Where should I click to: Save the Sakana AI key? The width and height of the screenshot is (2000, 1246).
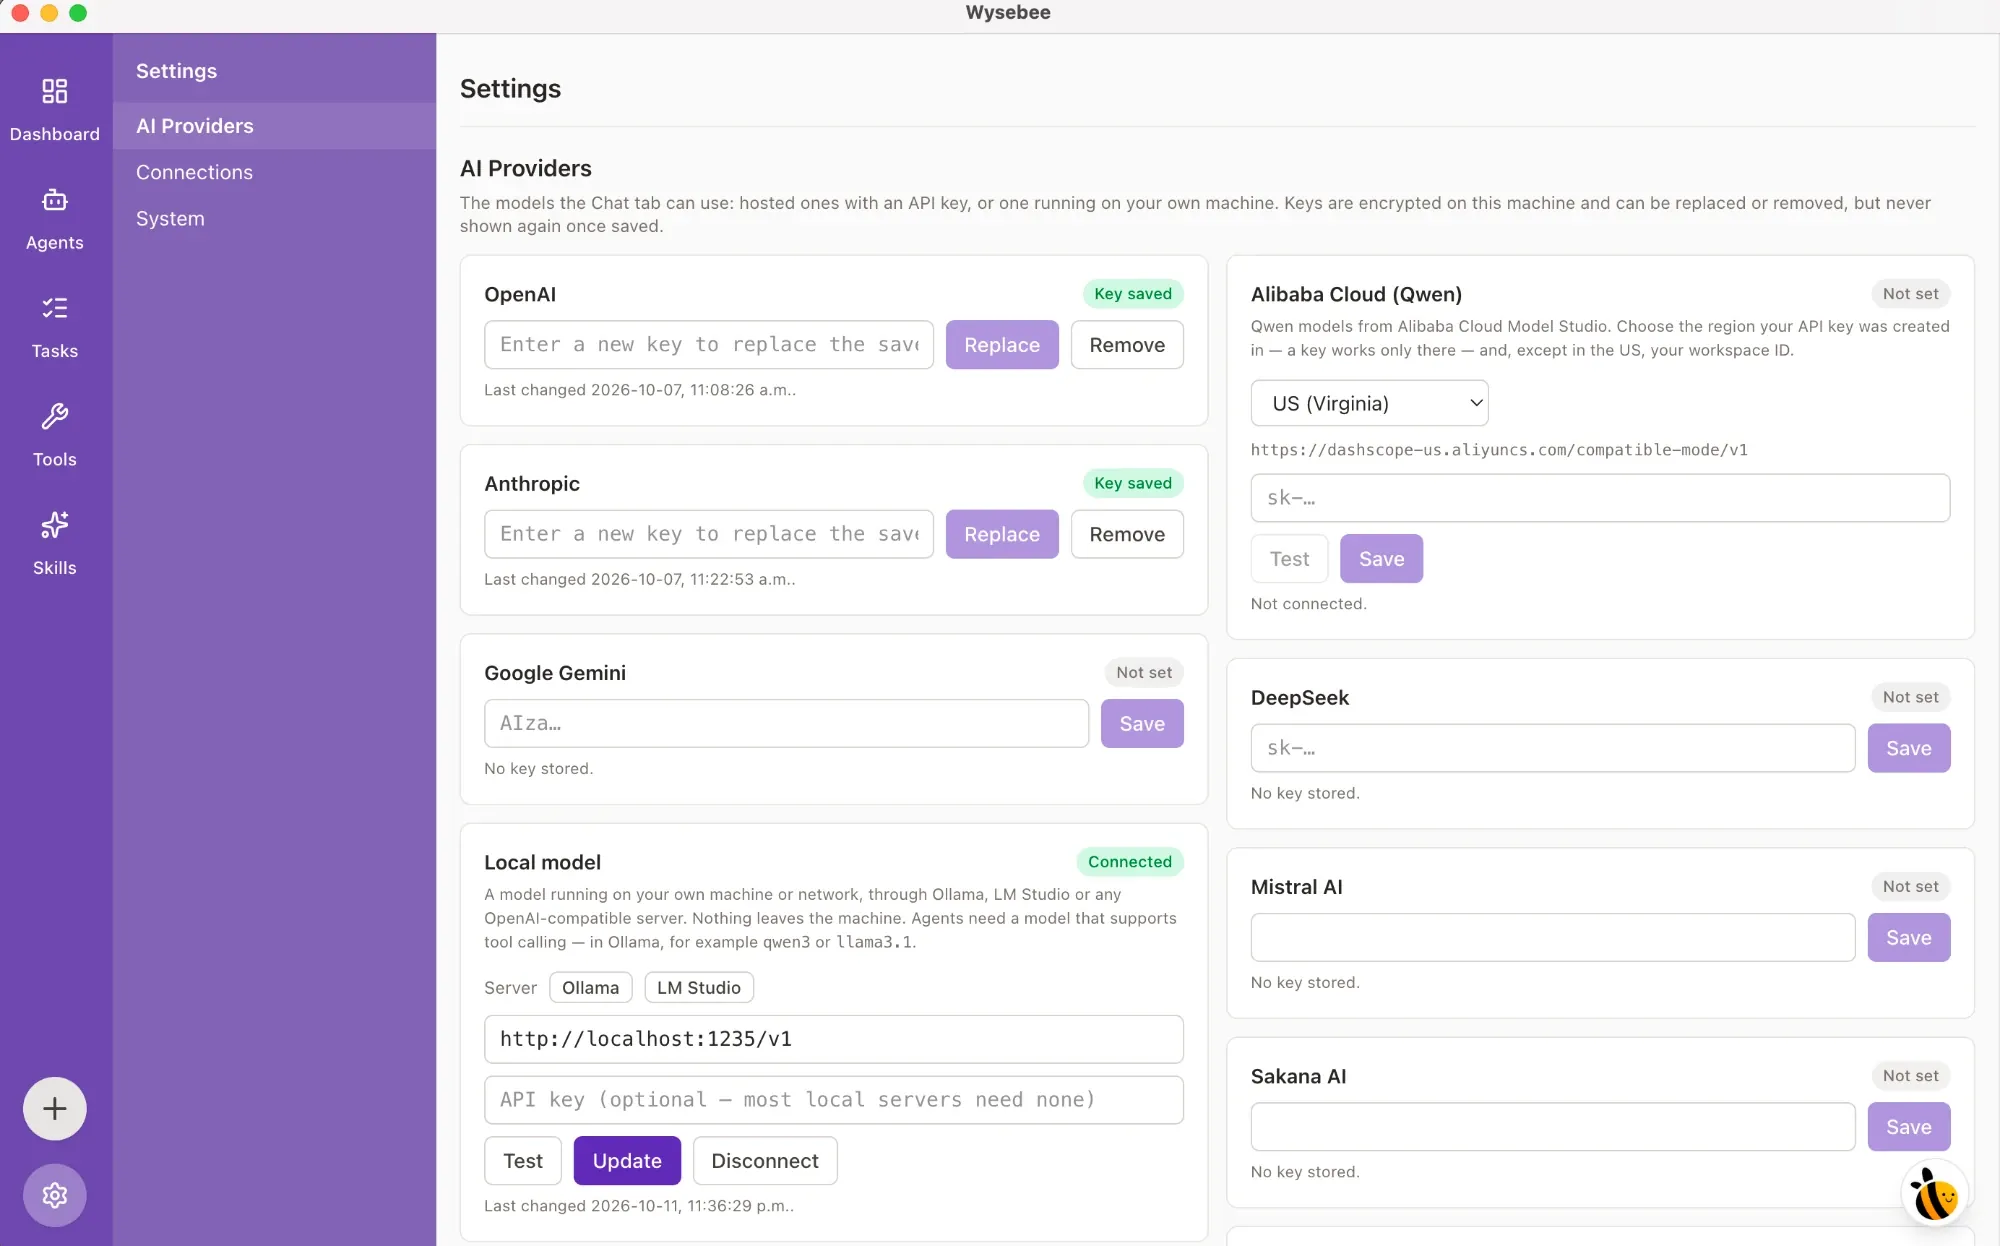click(x=1909, y=1127)
